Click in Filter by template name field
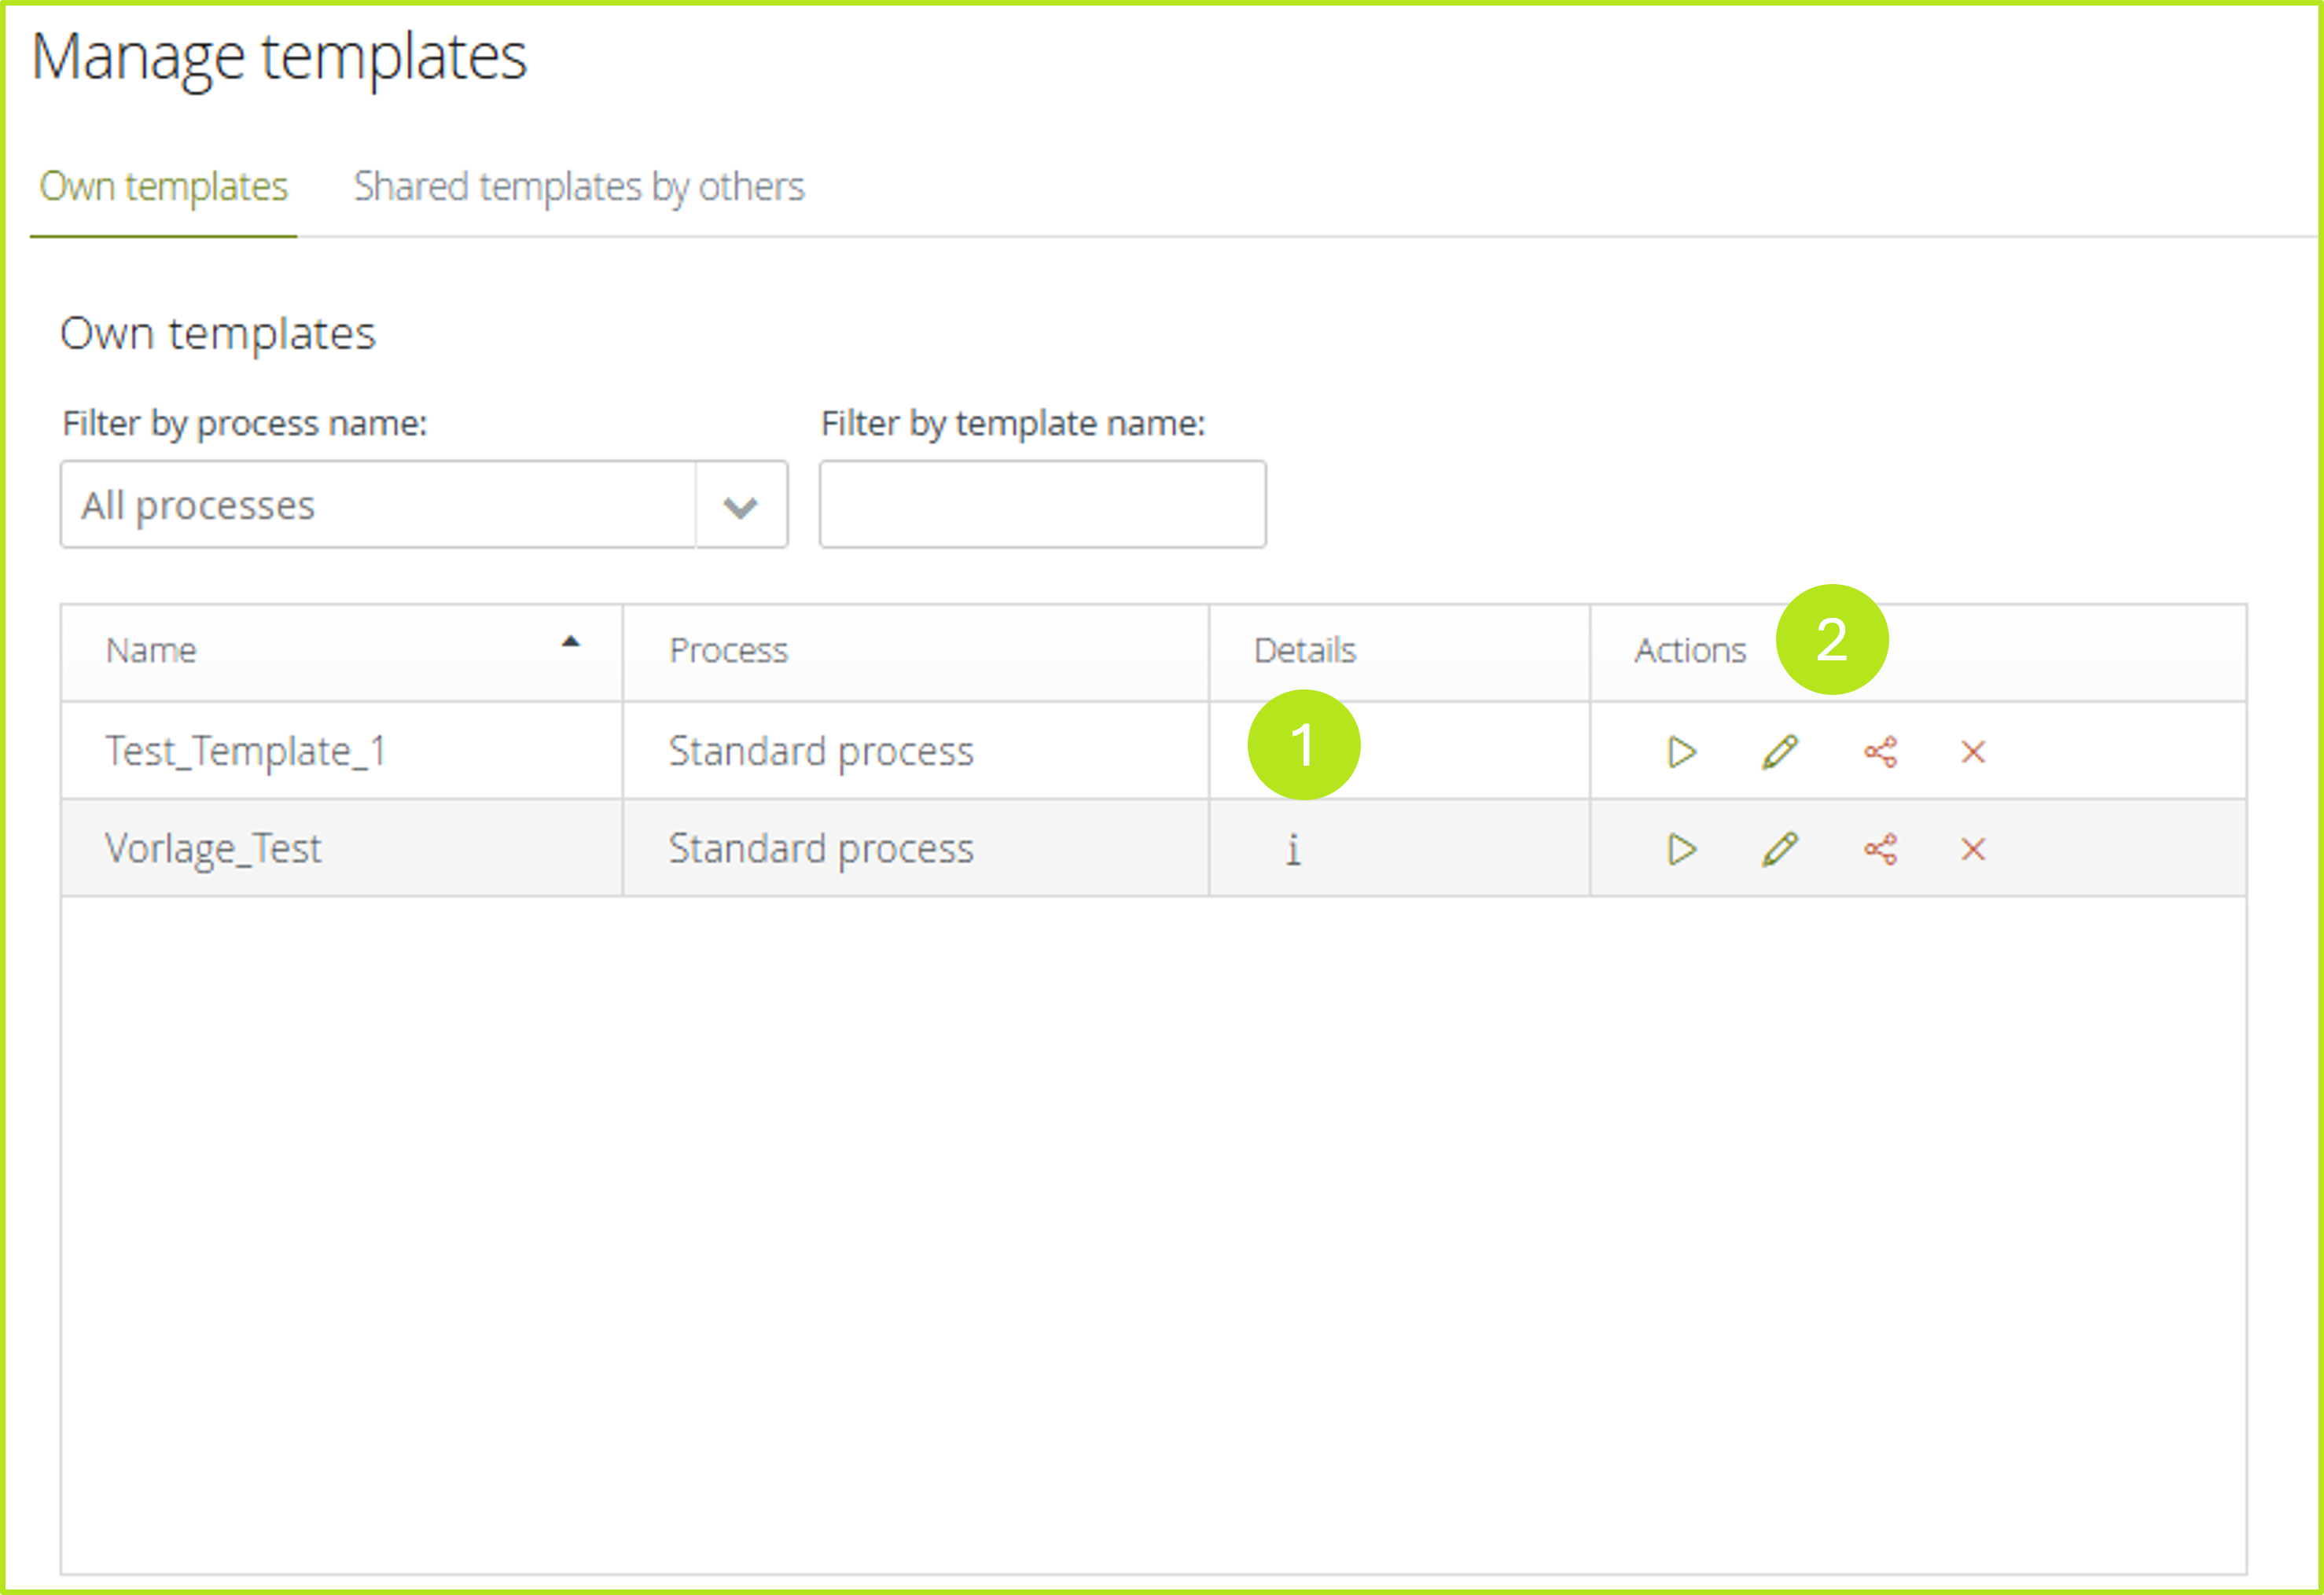 click(x=1042, y=505)
